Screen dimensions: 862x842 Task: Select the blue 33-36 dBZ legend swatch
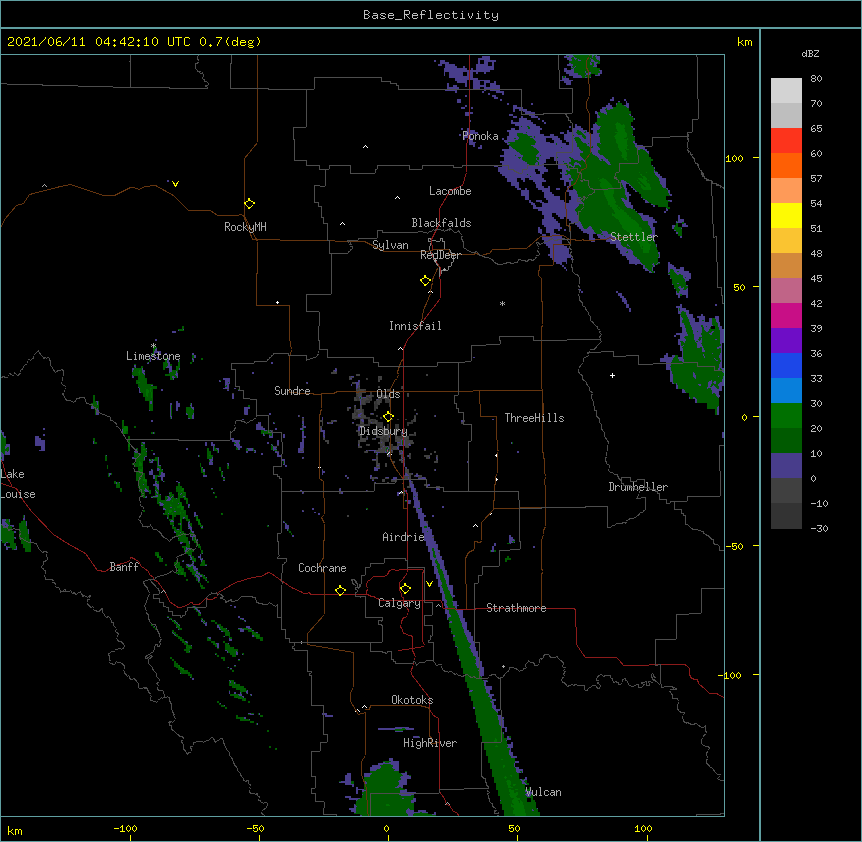tap(786, 365)
